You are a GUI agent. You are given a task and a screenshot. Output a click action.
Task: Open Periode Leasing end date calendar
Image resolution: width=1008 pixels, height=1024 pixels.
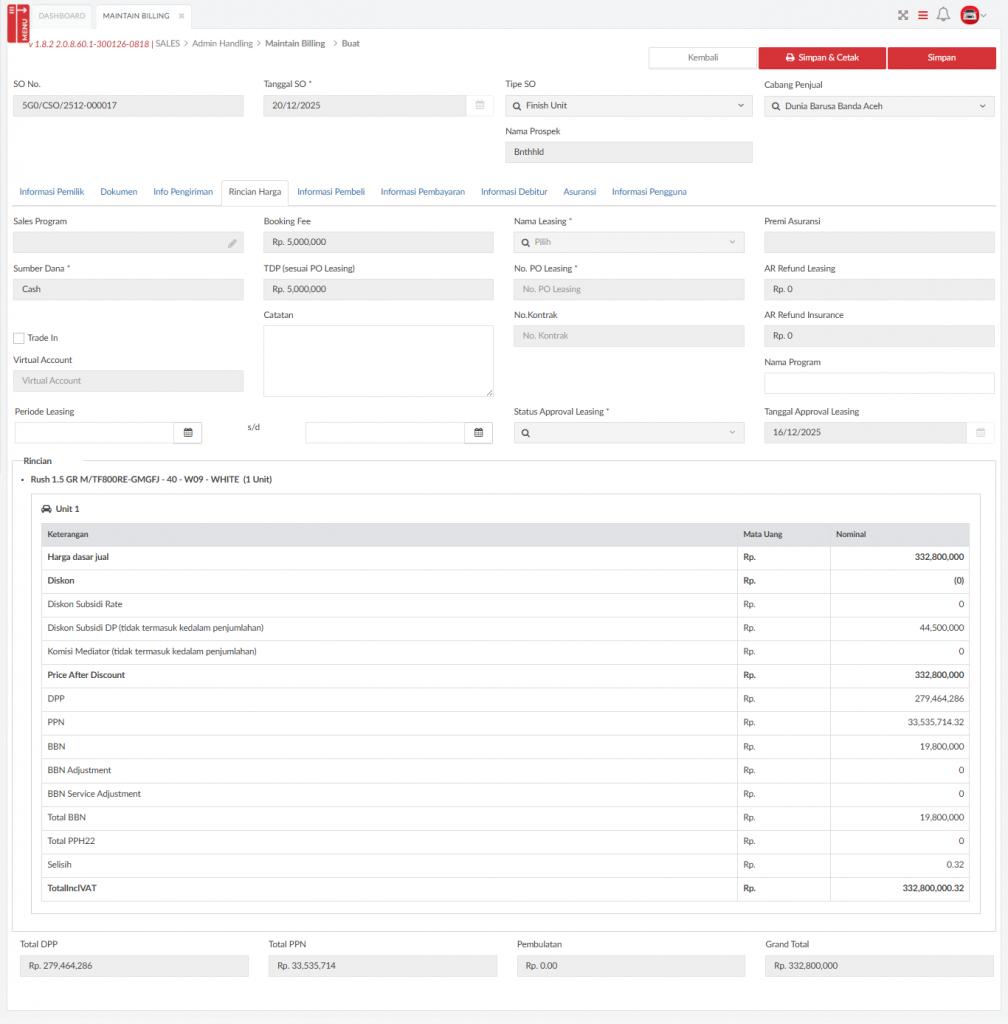pos(479,433)
